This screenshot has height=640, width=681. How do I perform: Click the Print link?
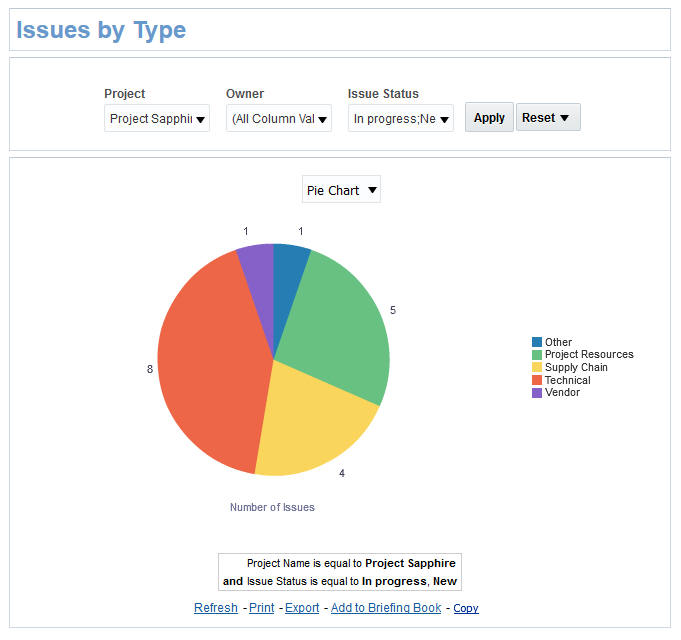(261, 608)
